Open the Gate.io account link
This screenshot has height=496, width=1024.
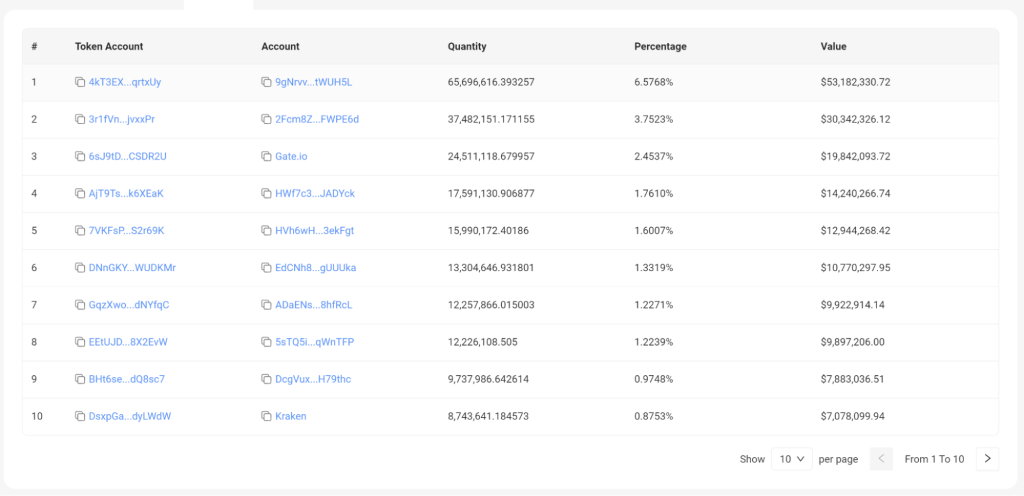pos(293,156)
